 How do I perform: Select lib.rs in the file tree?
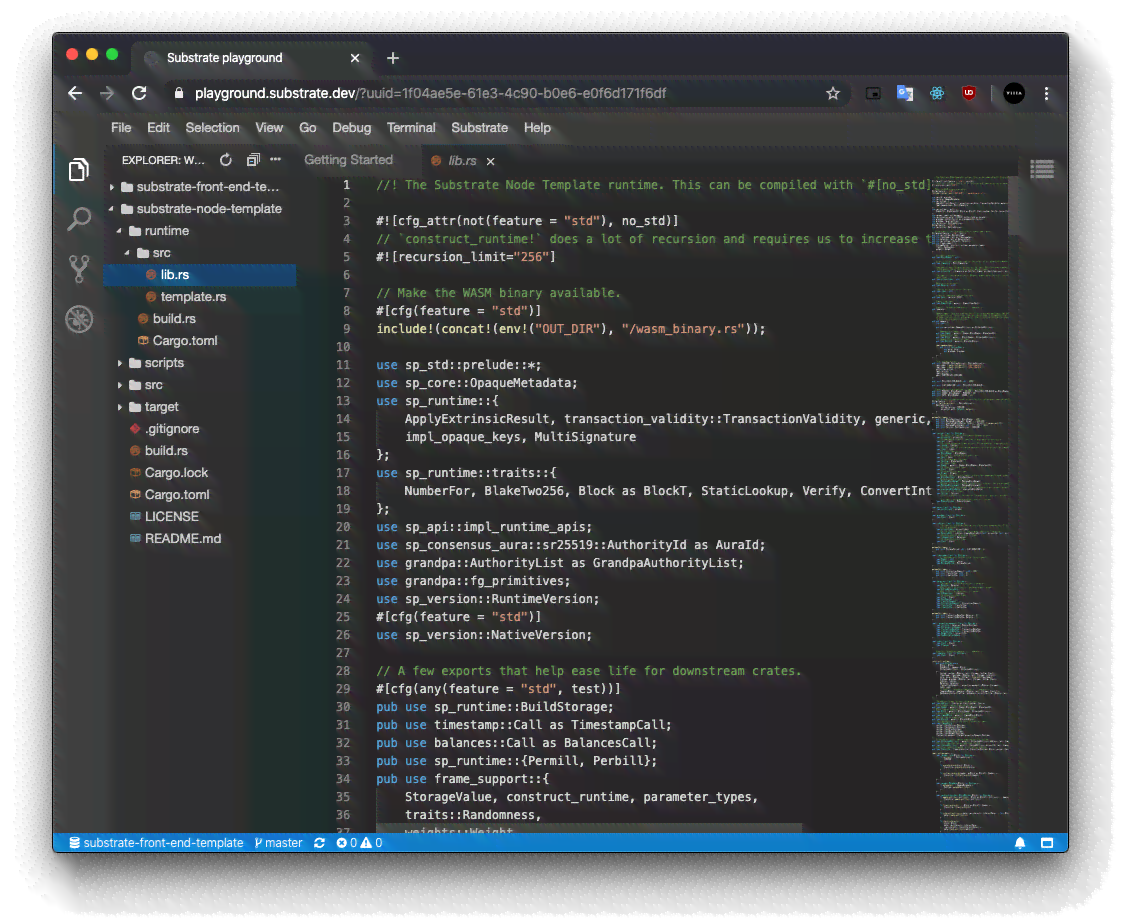(x=200, y=275)
